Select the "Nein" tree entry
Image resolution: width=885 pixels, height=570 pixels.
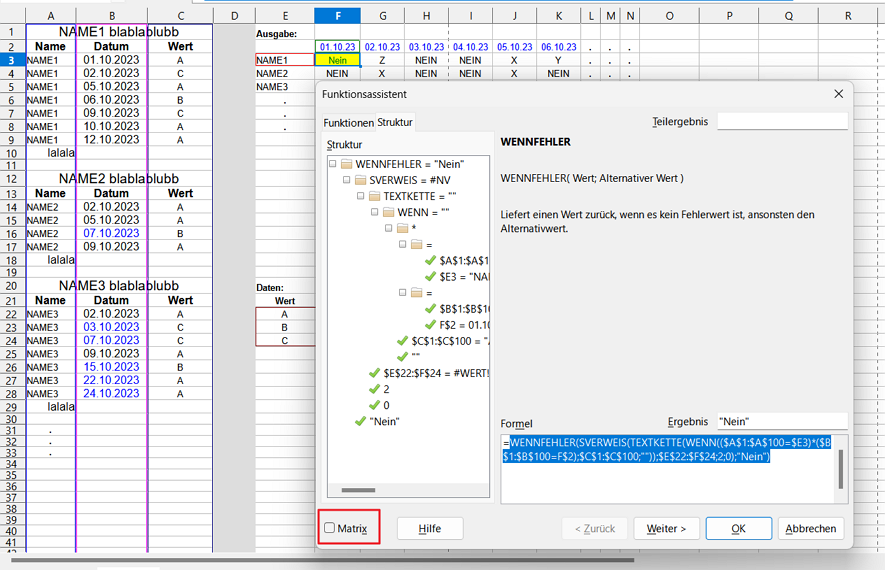pyautogui.click(x=384, y=422)
